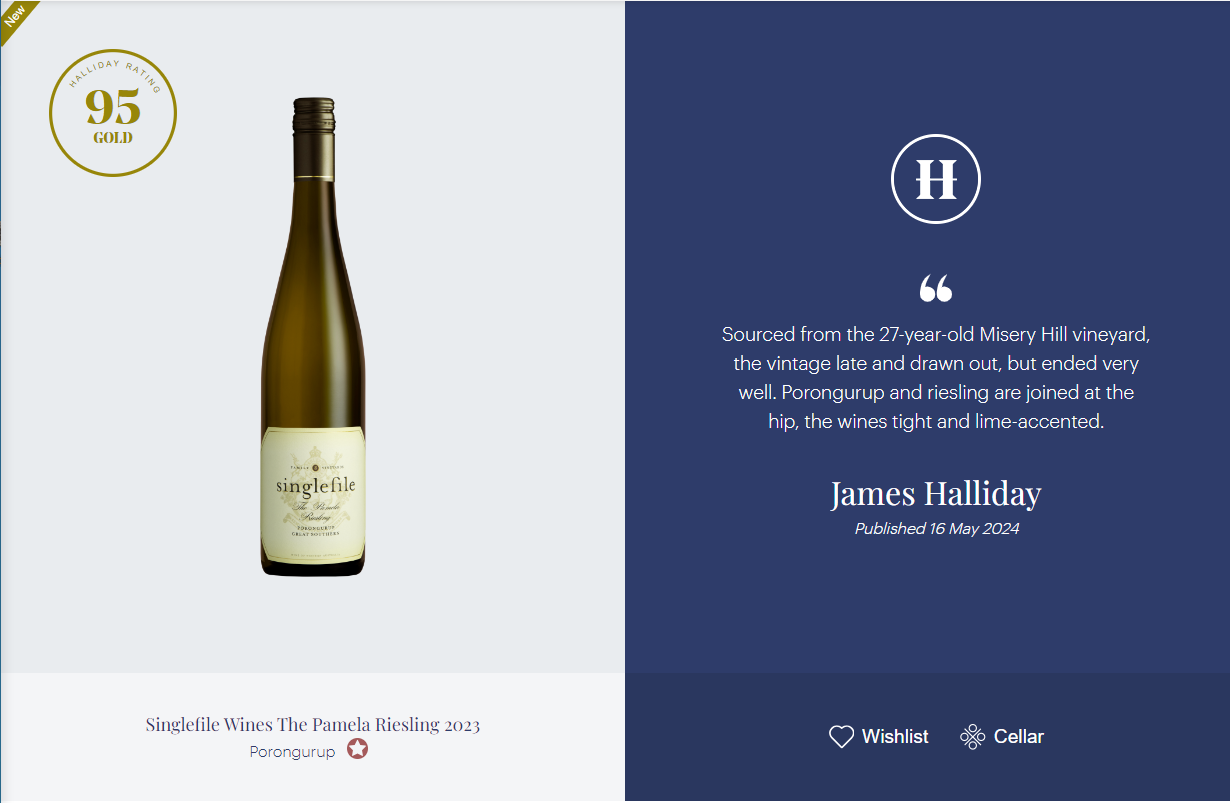Click the Cellar grape-cluster icon
This screenshot has height=803, width=1230.
972,737
